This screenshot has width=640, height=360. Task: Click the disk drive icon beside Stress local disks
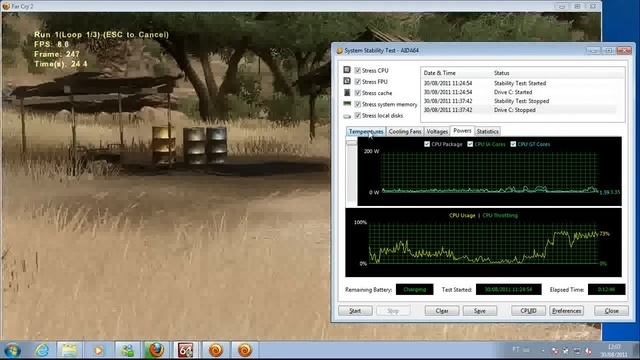[347, 116]
